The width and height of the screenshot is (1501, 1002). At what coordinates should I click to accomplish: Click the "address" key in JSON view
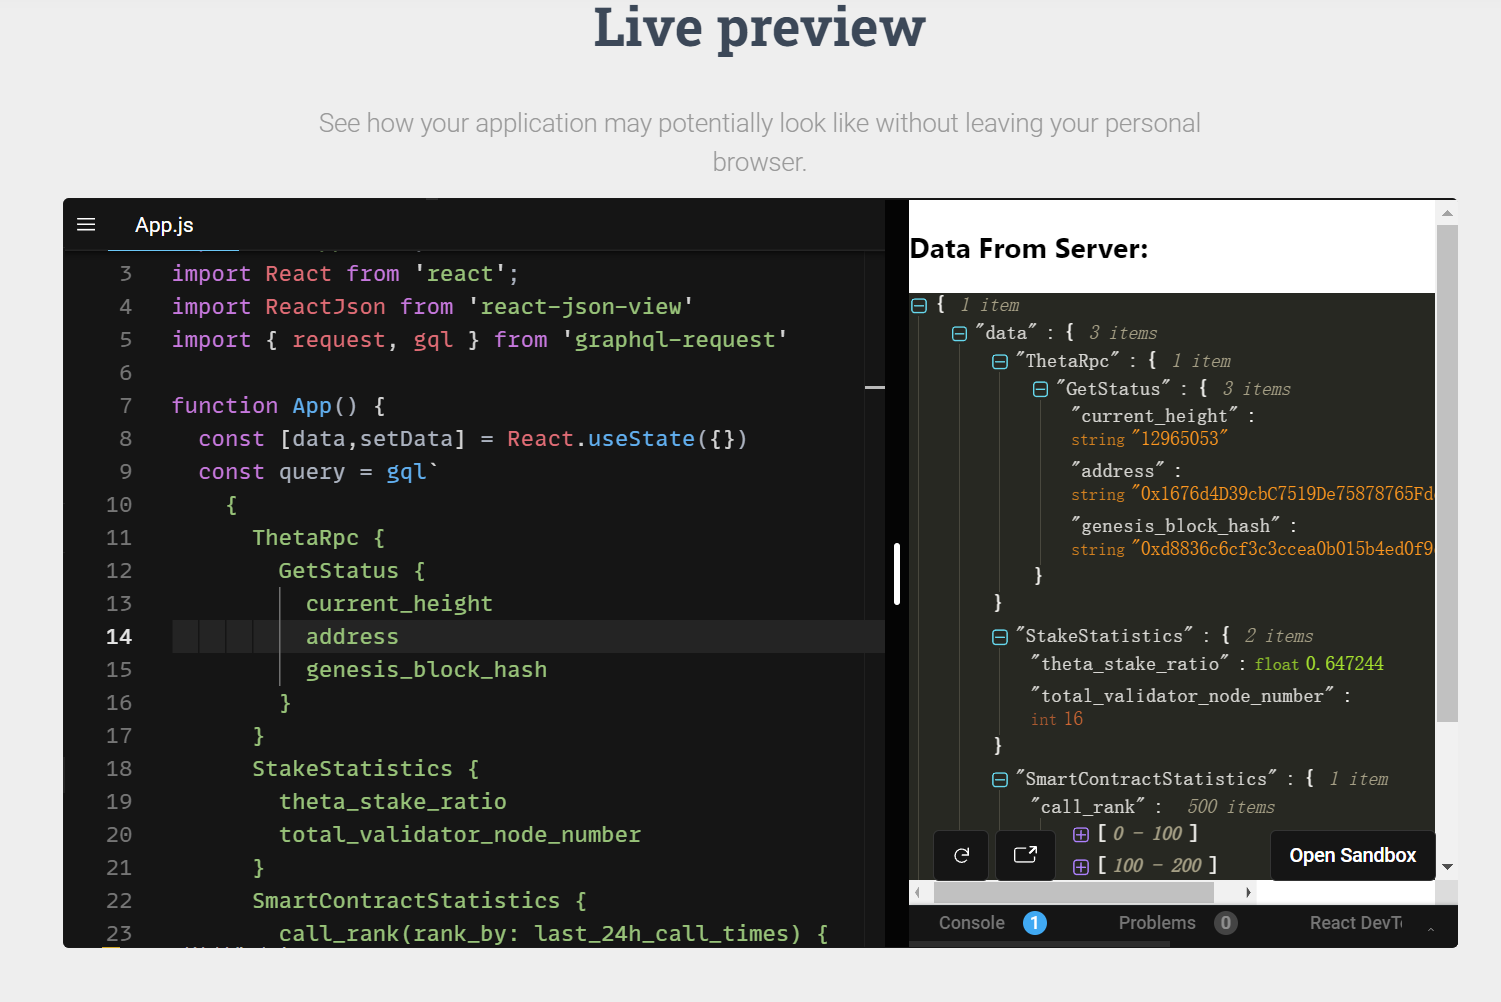click(x=1118, y=471)
